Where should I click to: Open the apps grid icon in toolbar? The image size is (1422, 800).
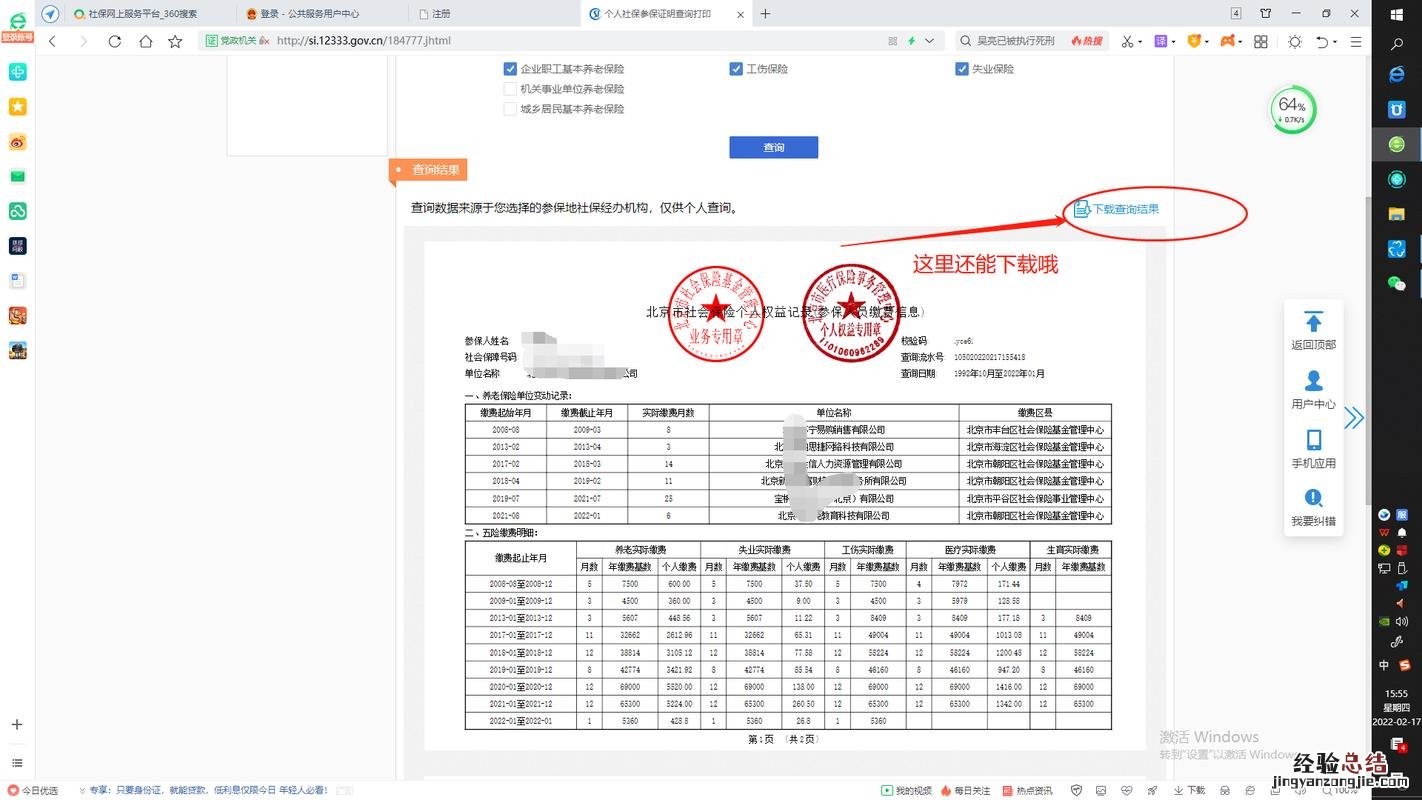click(x=1261, y=41)
